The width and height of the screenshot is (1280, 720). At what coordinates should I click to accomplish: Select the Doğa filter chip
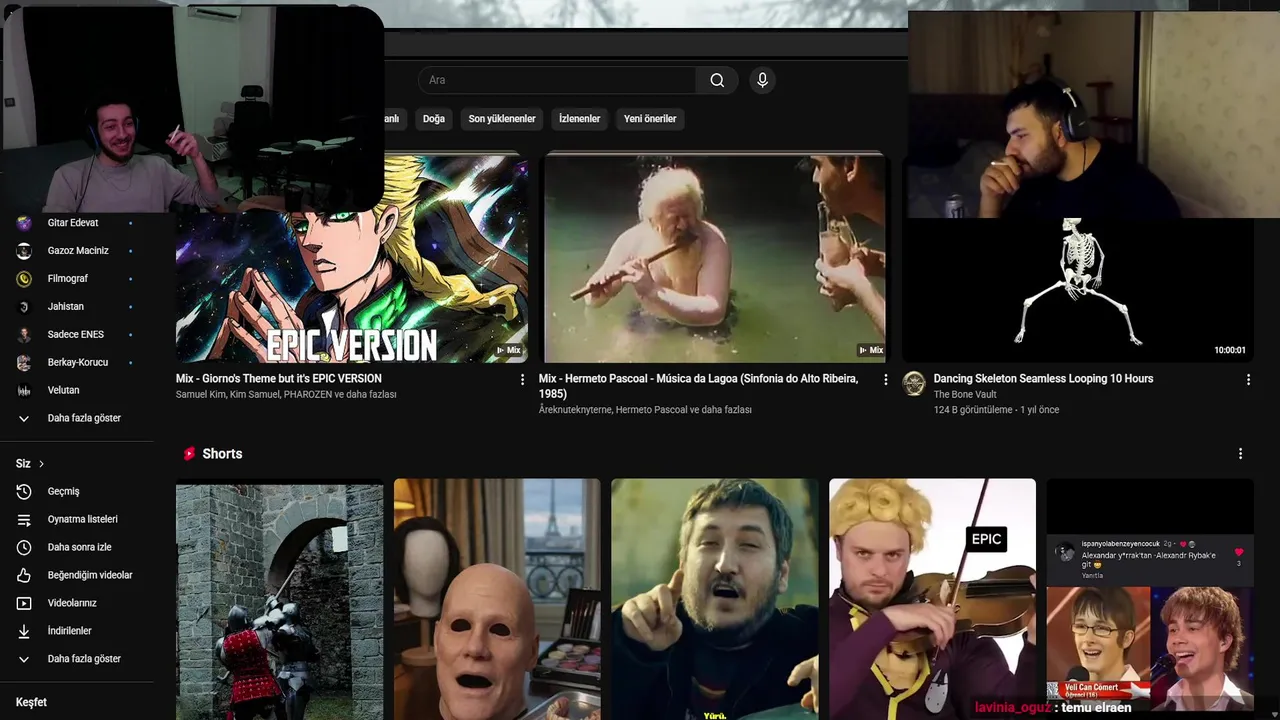pos(434,119)
